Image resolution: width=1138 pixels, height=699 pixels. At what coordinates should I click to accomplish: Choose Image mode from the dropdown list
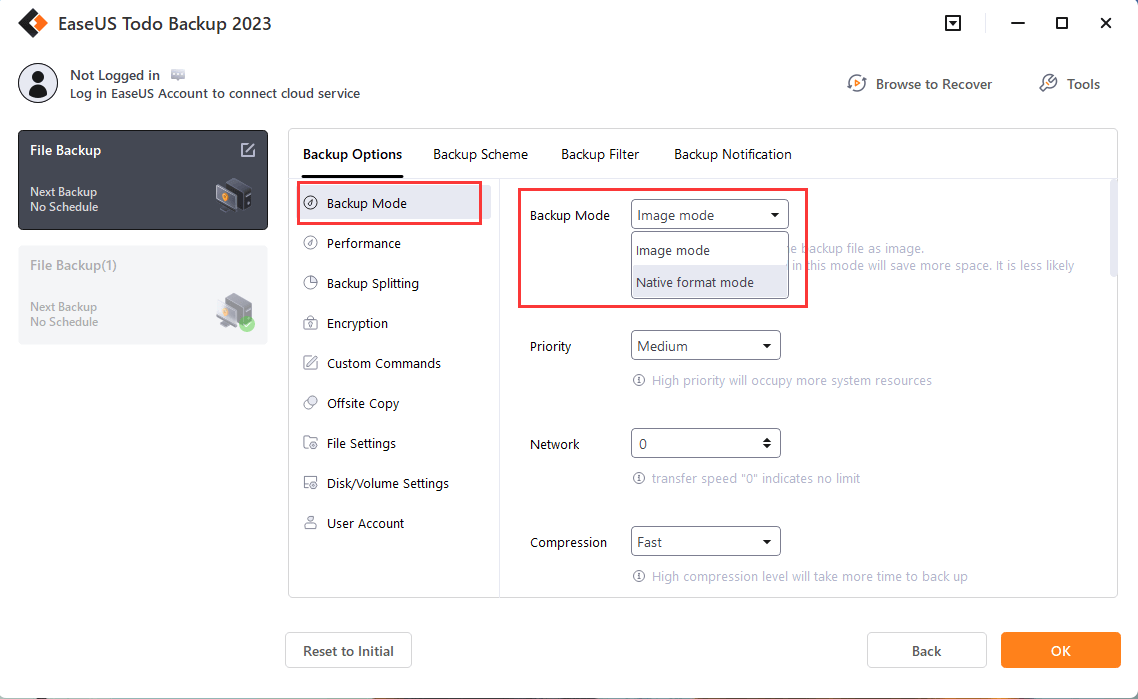709,250
